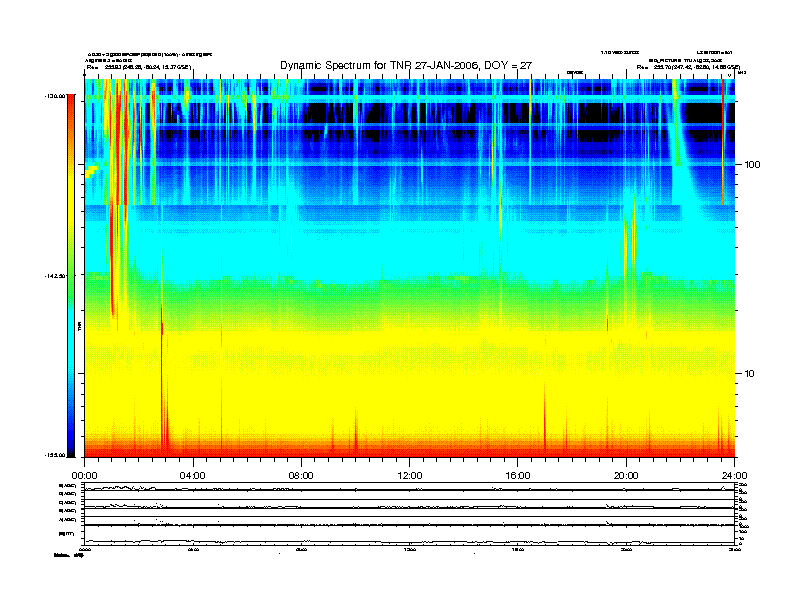The image size is (792, 612).
Task: Click the title 'Dynamic Spectrum for TNR 27-JAN-2006, DOY = 27'
Action: point(406,65)
